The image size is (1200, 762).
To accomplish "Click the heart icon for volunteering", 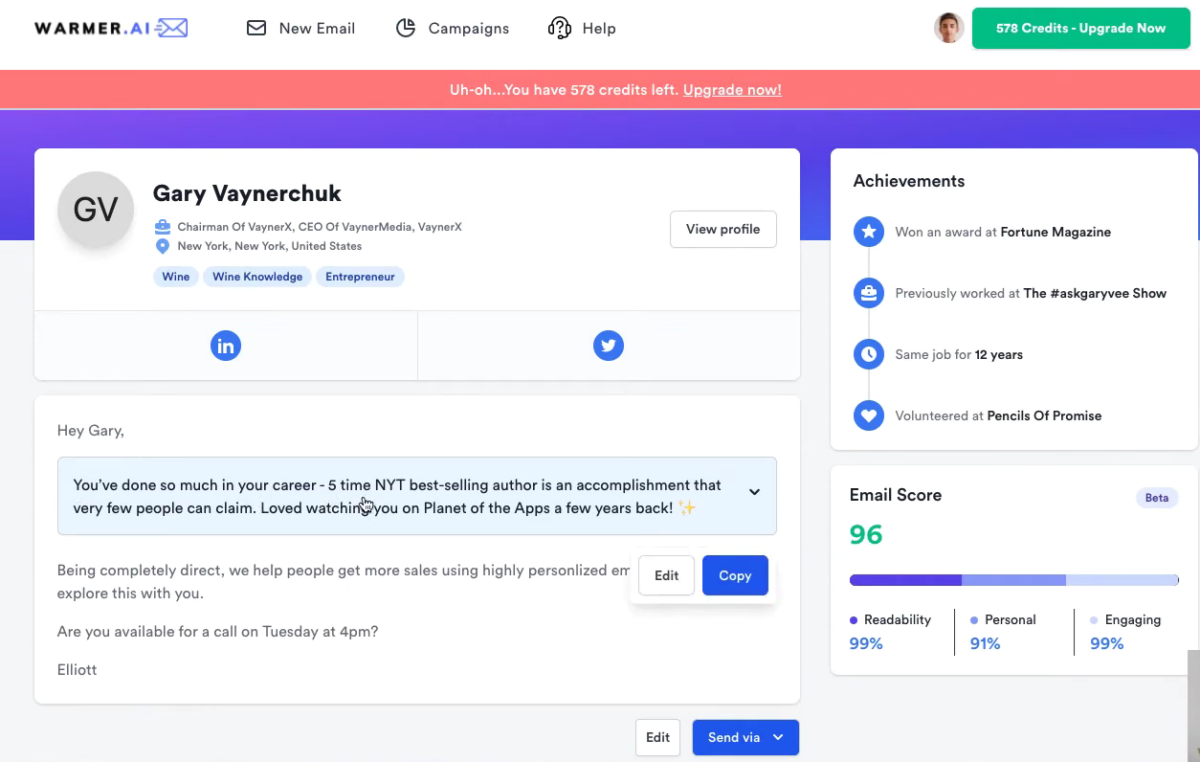I will click(x=869, y=415).
